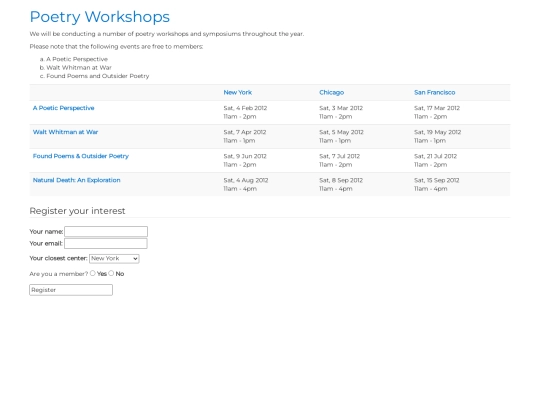540x405 pixels.
Task: Select the Register your interest heading
Action: [77, 211]
